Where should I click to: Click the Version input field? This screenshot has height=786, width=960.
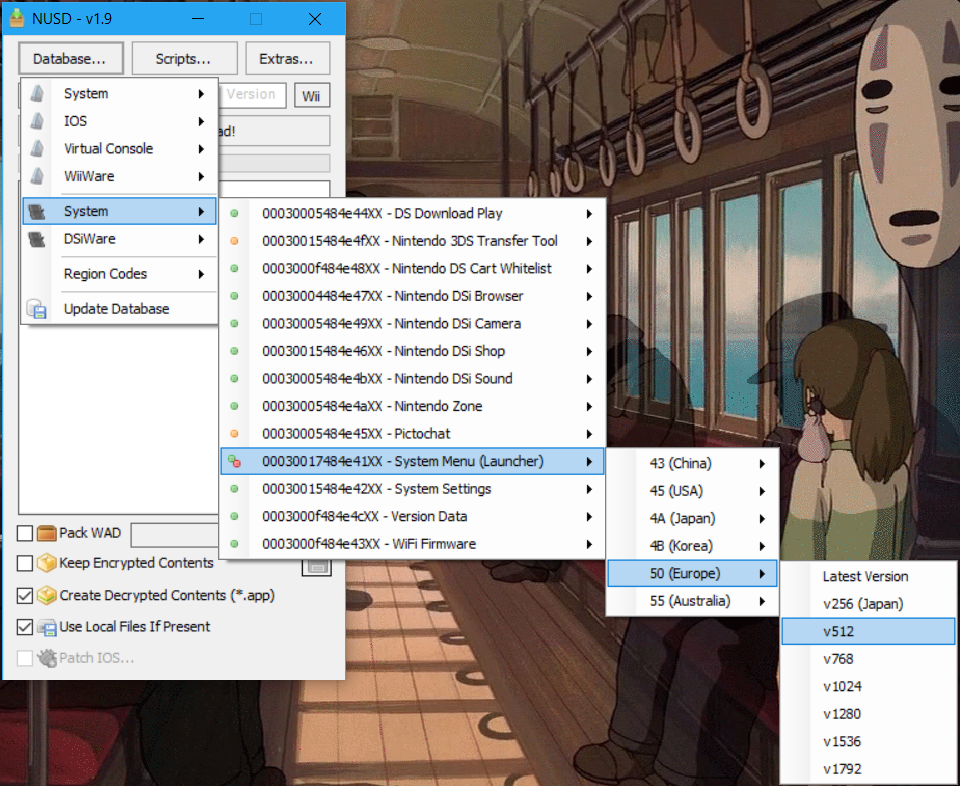coord(252,95)
